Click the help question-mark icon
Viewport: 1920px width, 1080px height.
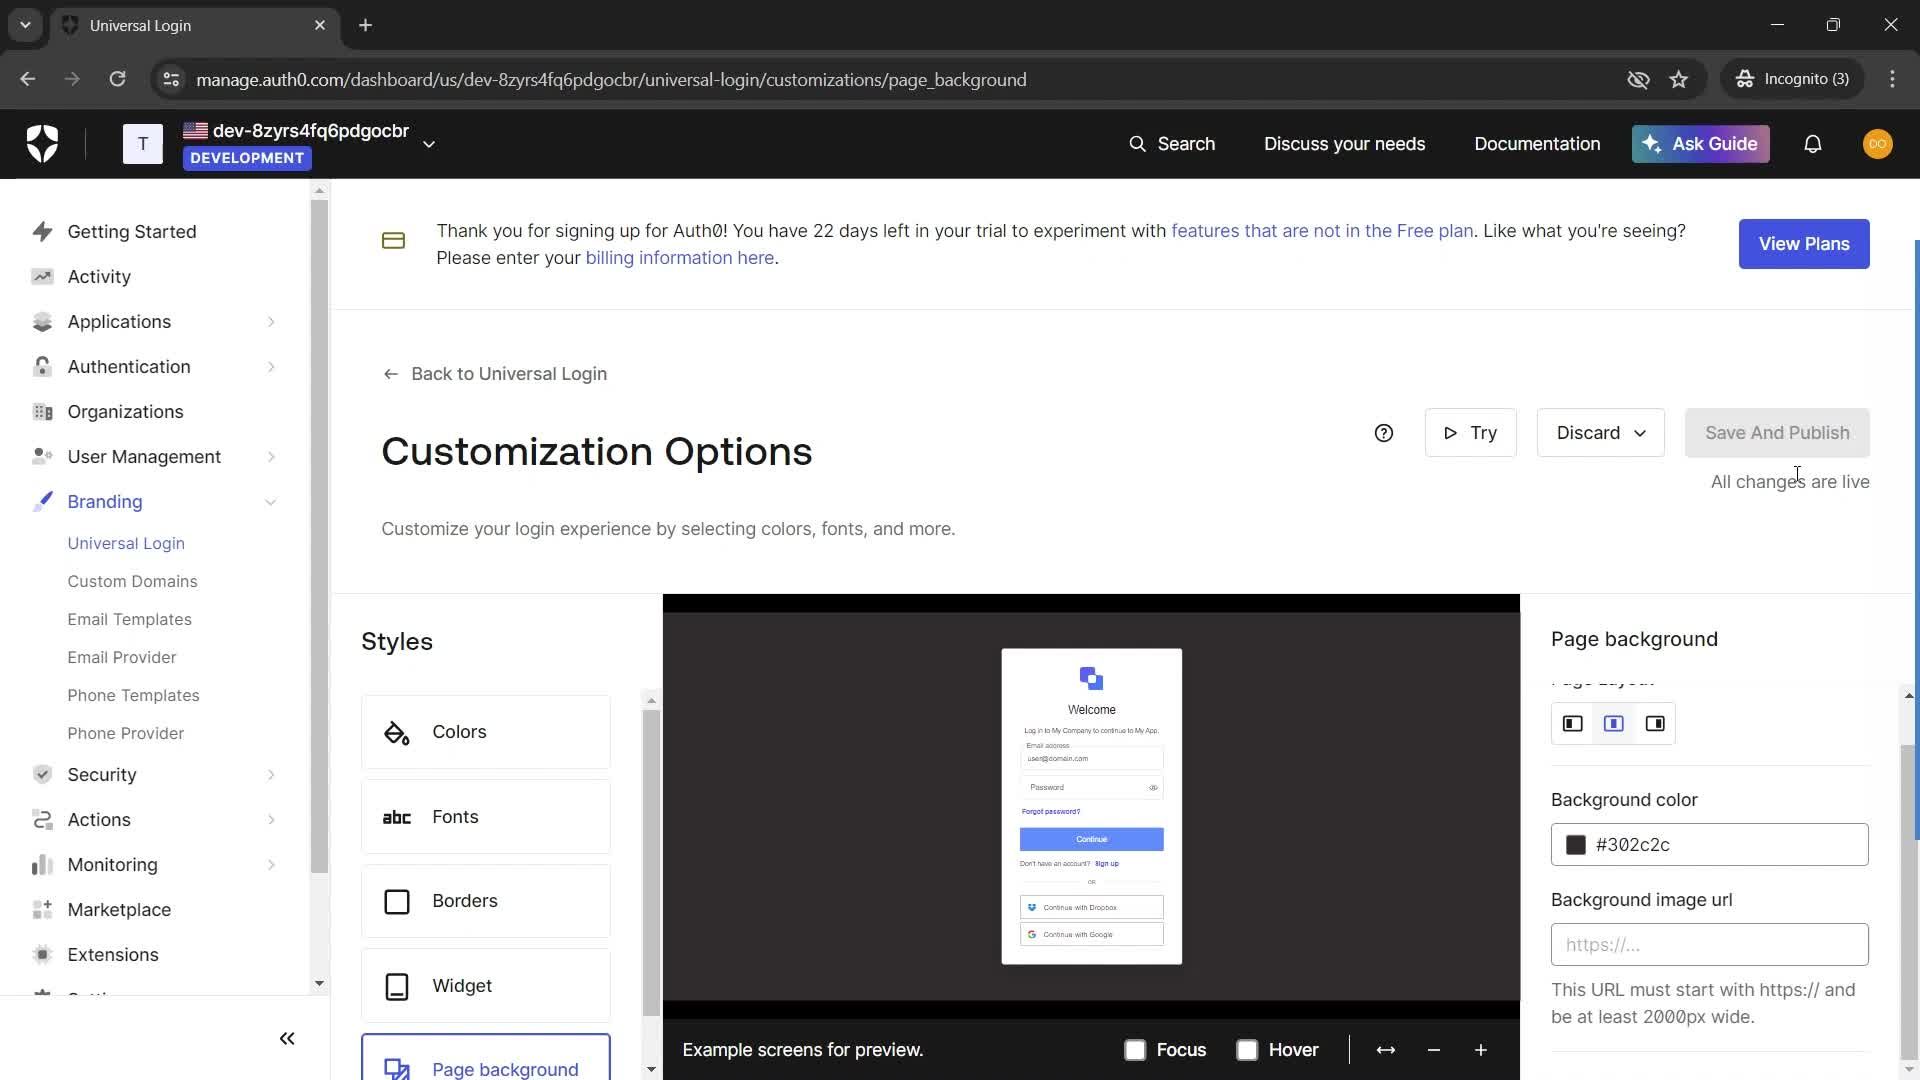point(1384,433)
